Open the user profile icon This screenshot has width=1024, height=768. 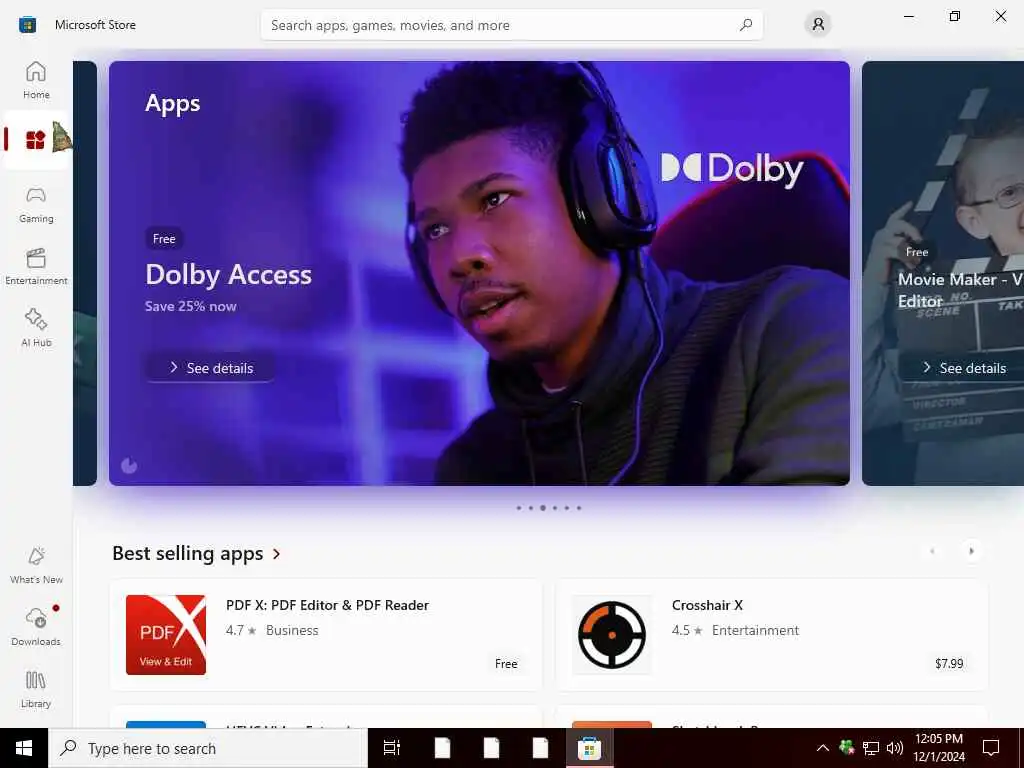click(818, 25)
